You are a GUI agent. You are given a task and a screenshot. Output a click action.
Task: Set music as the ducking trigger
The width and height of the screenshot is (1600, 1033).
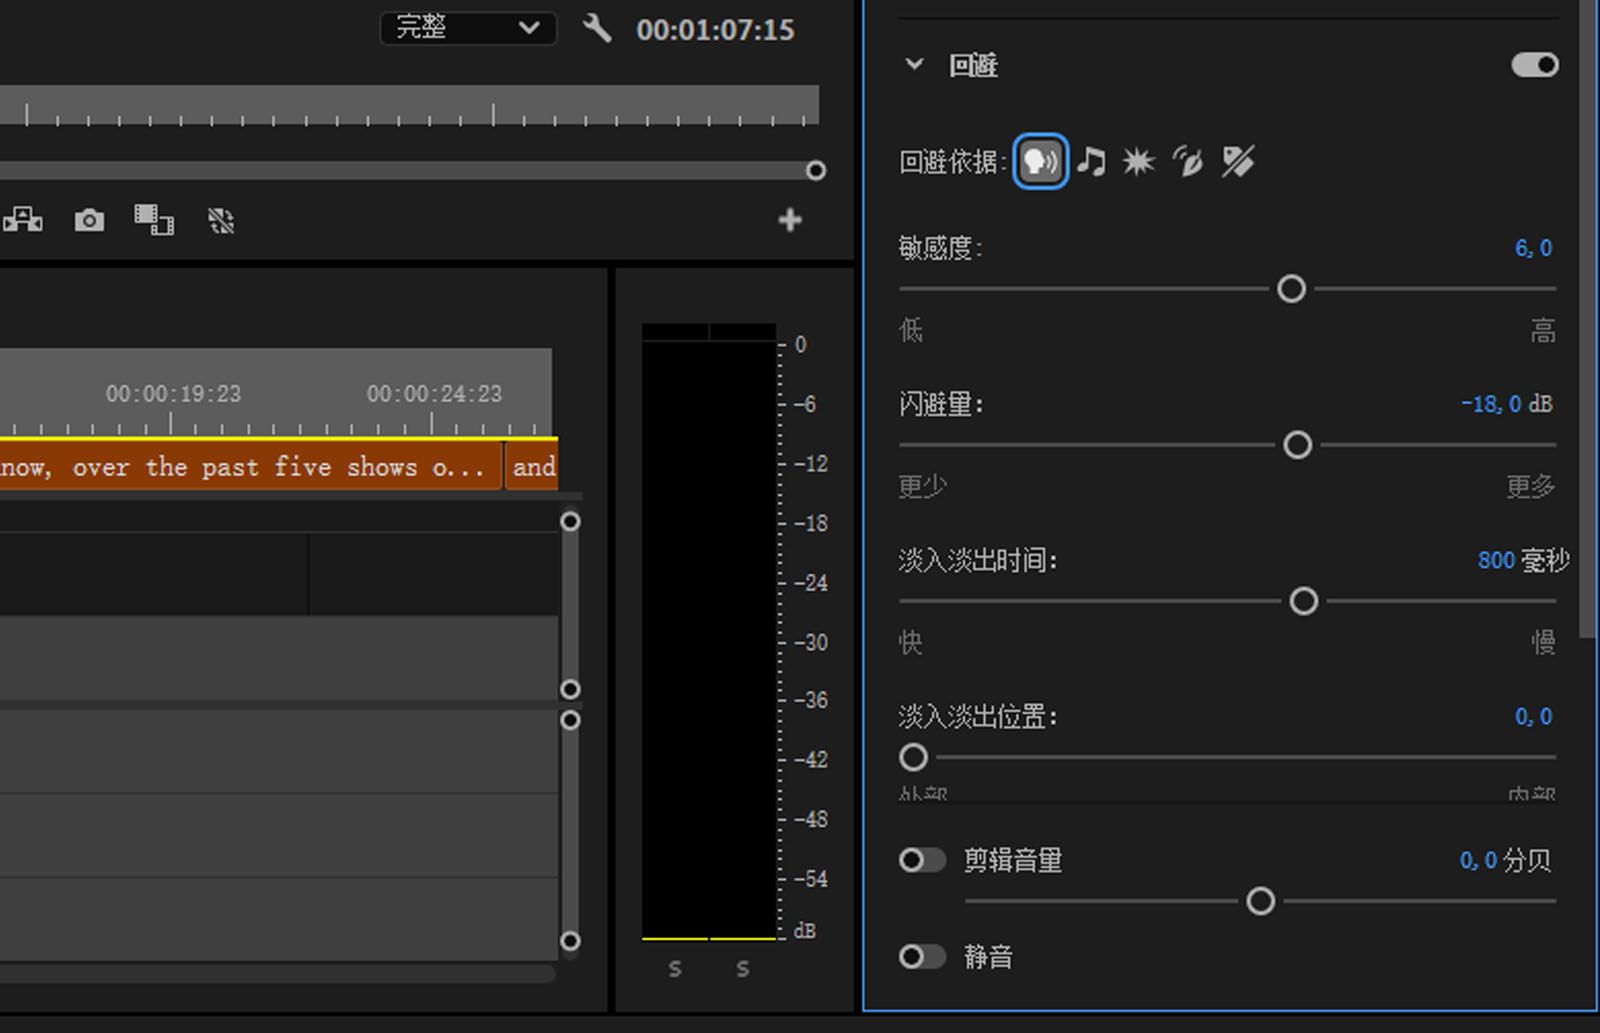(1092, 162)
